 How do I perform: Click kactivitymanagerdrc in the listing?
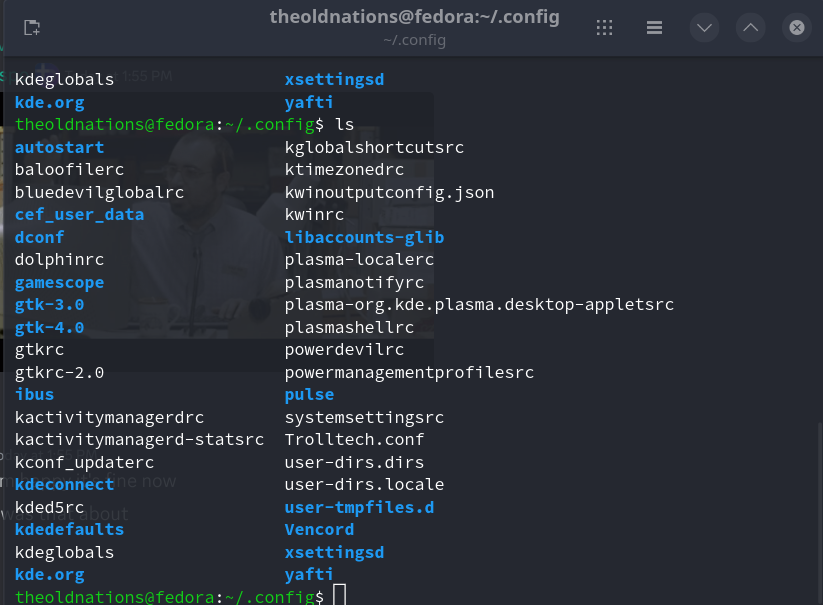pos(109,418)
